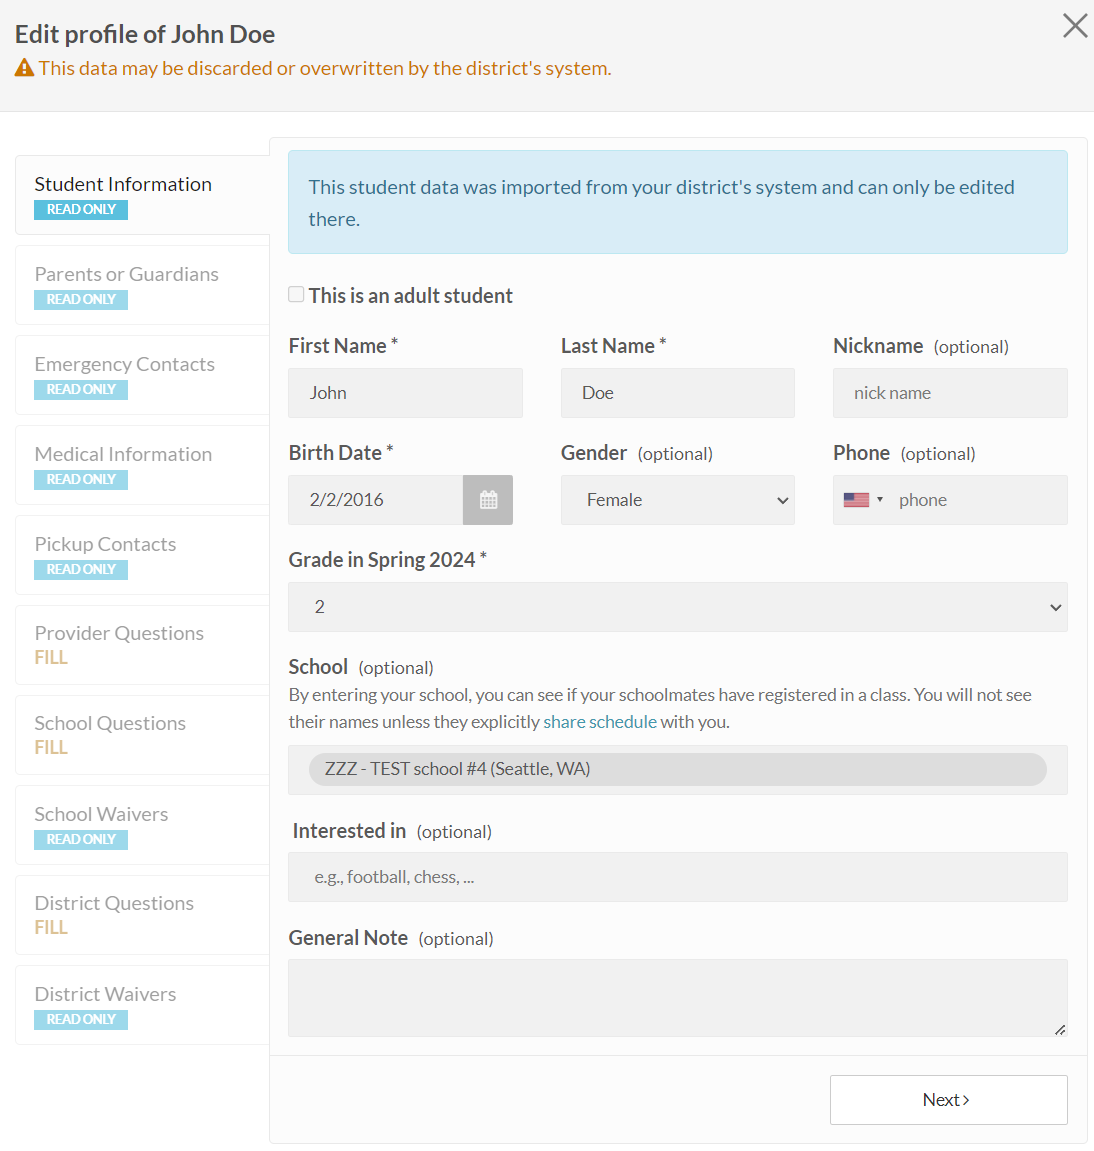The height and width of the screenshot is (1151, 1094).
Task: Go to Medical Information section
Action: [142, 465]
